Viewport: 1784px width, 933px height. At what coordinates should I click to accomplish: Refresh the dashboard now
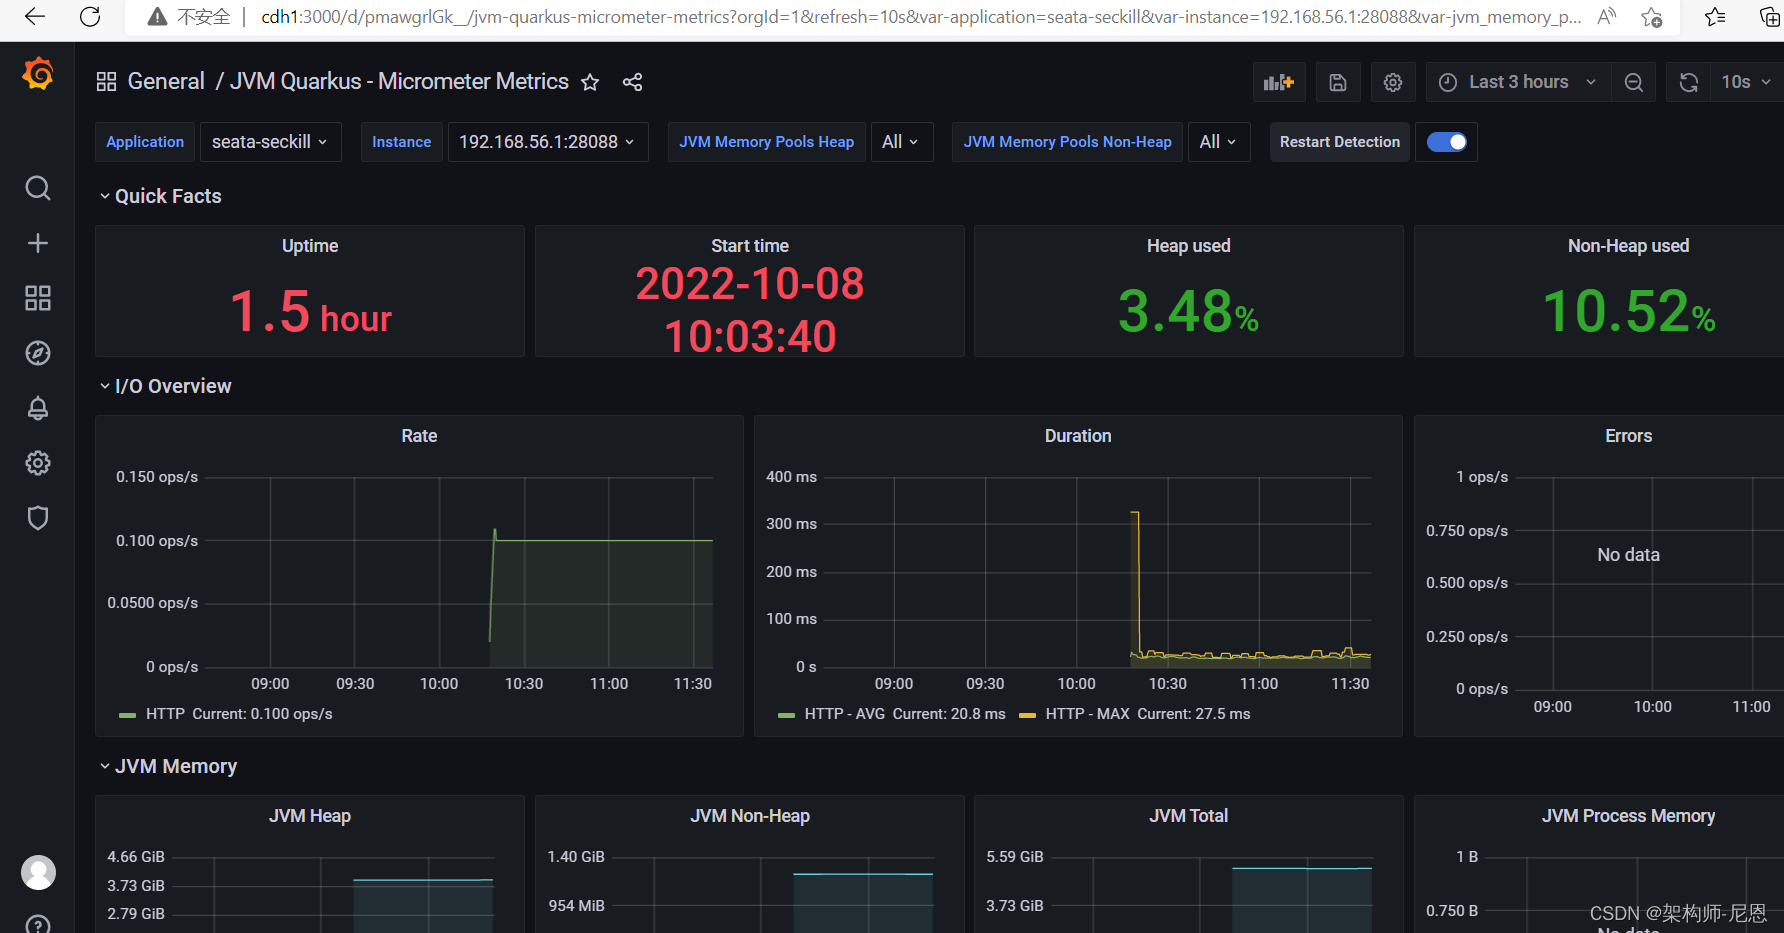pos(1689,82)
